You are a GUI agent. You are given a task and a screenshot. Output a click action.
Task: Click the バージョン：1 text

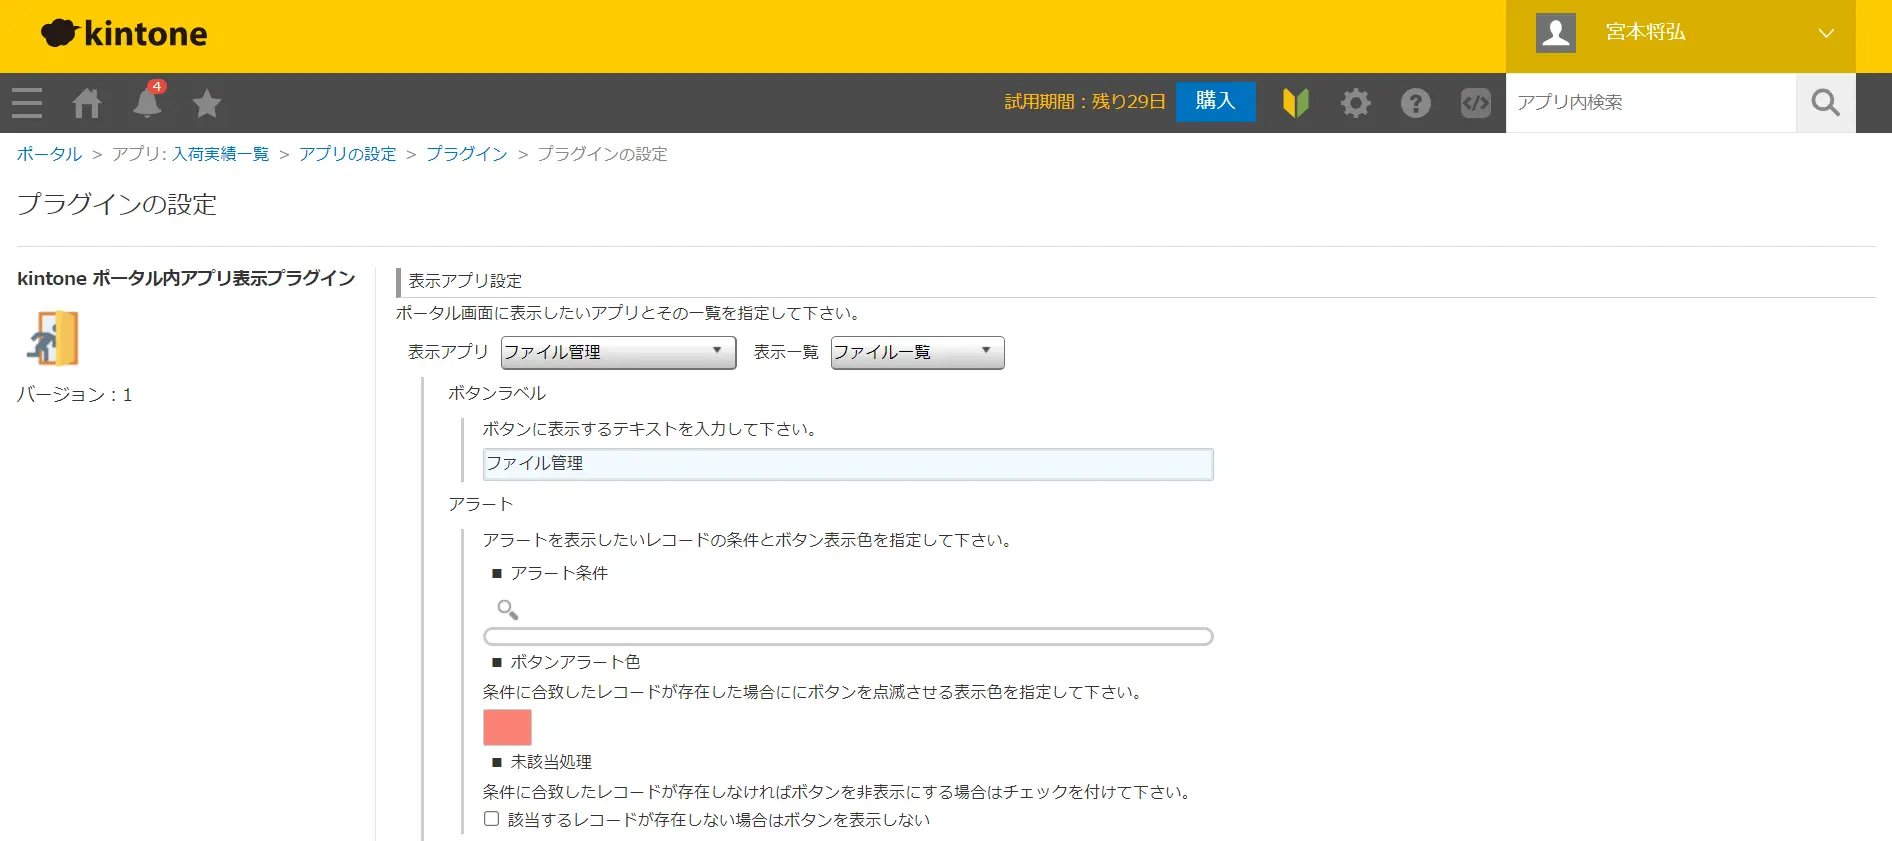75,395
